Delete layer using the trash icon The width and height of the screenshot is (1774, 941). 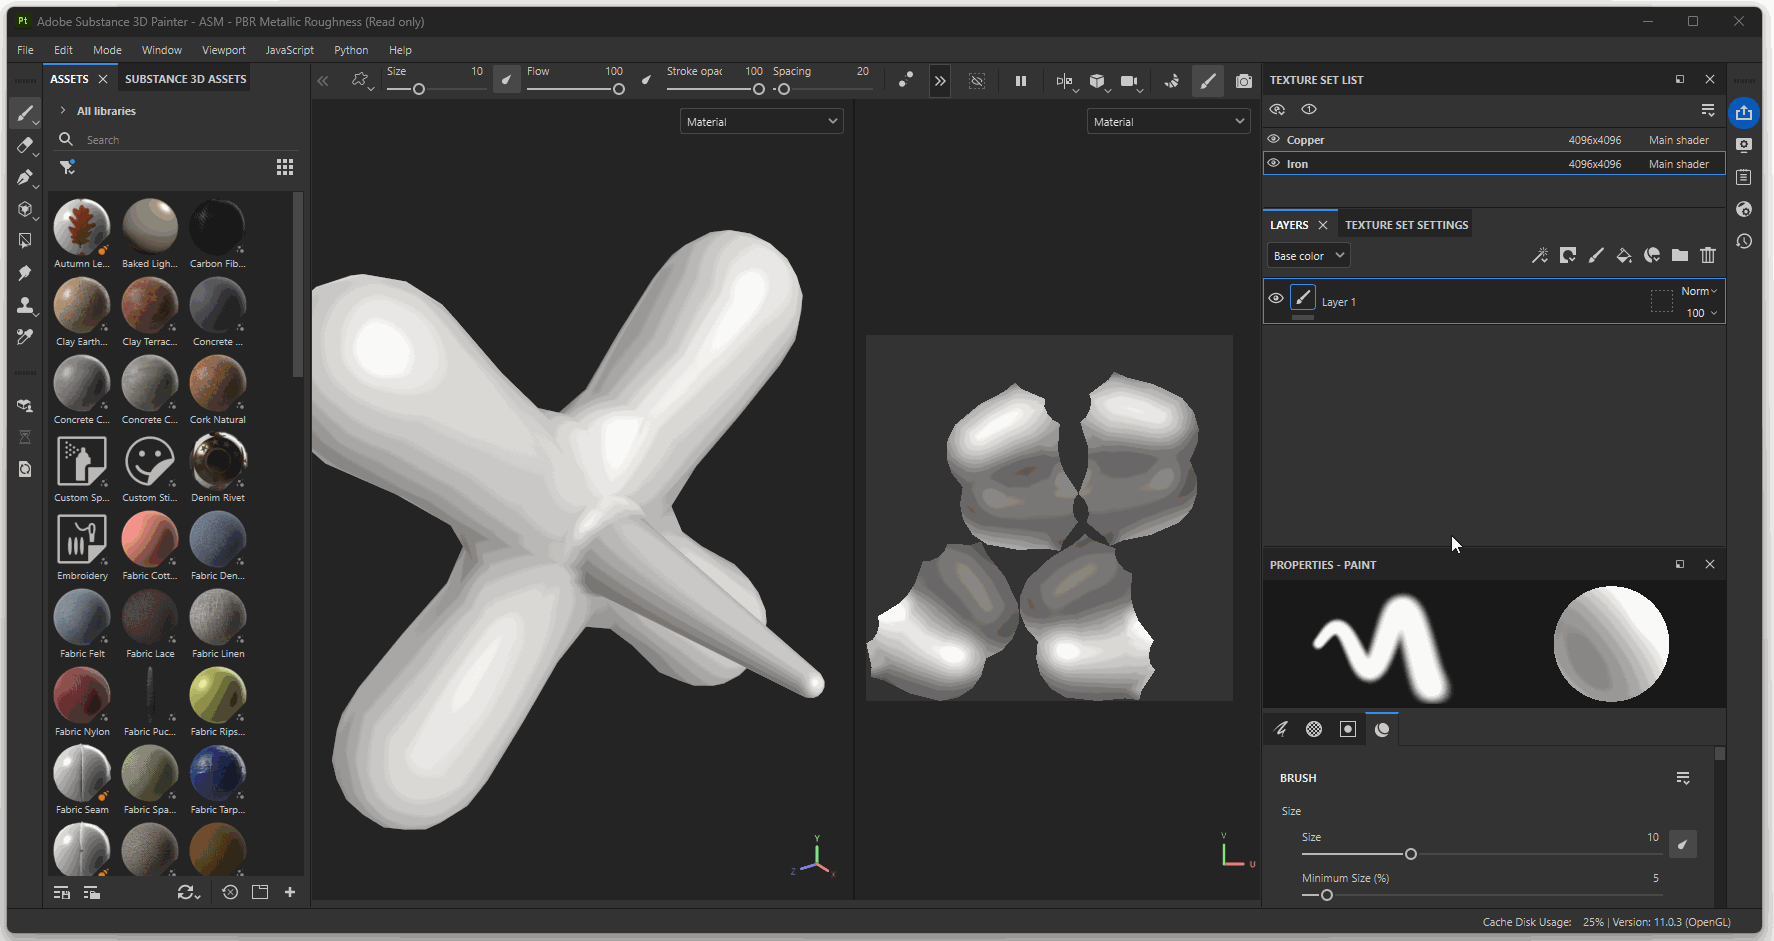click(1708, 256)
